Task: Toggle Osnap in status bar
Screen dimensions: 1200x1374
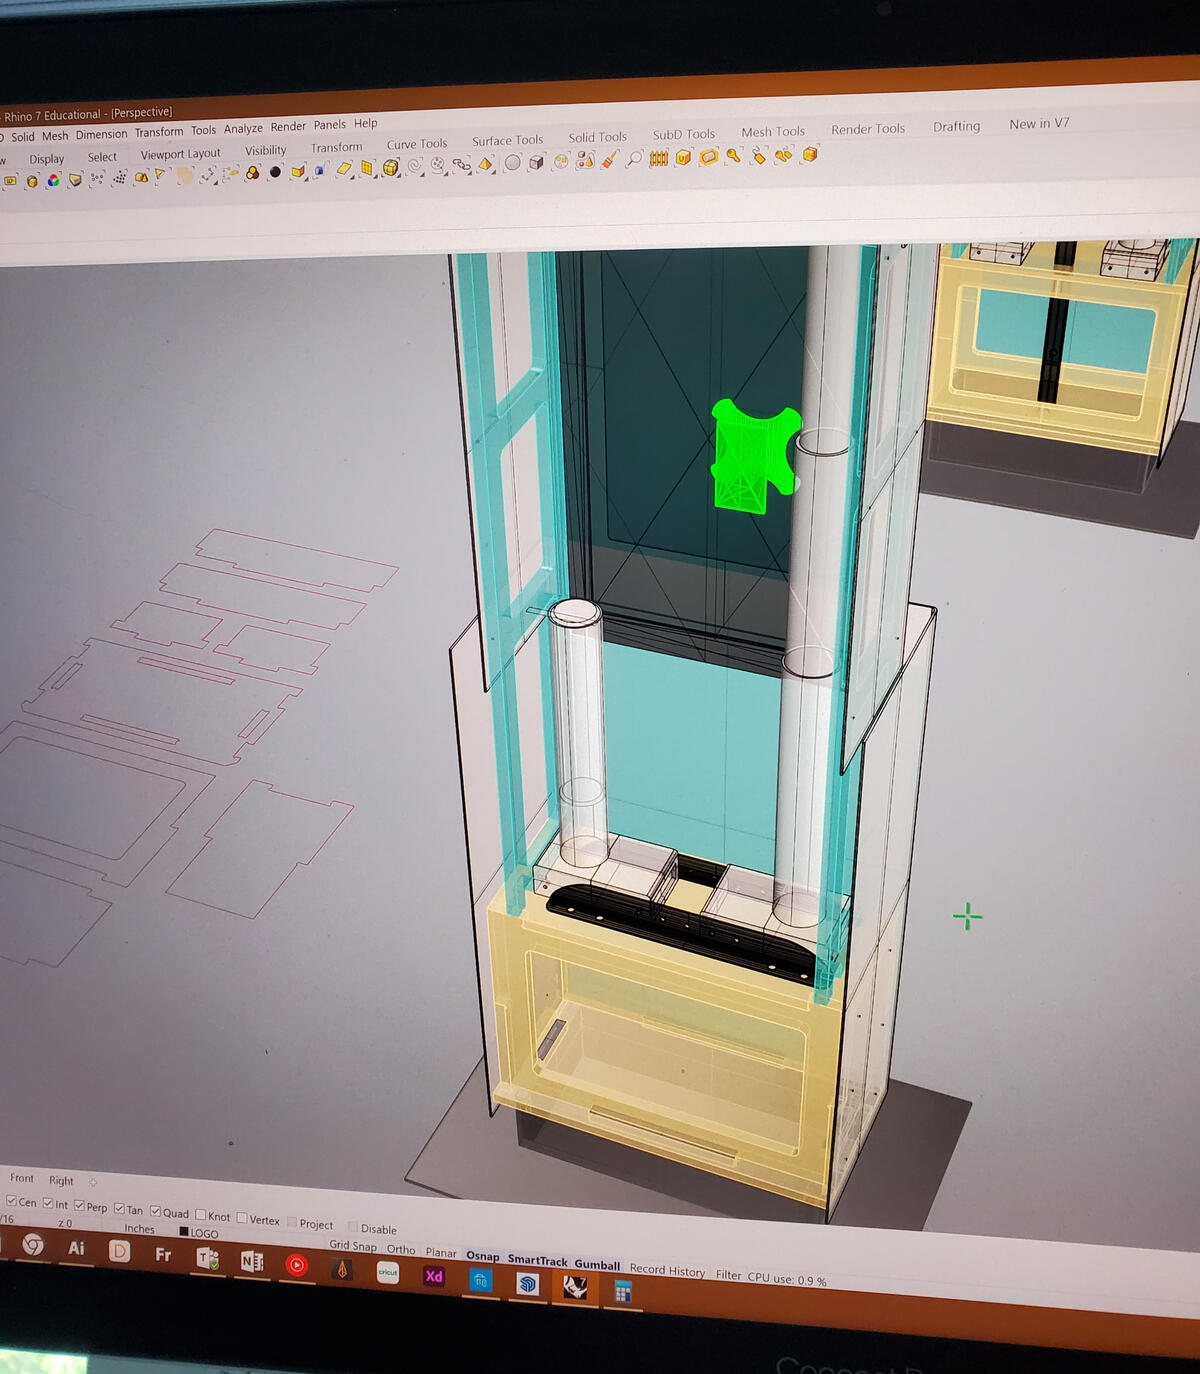Action: 482,1256
